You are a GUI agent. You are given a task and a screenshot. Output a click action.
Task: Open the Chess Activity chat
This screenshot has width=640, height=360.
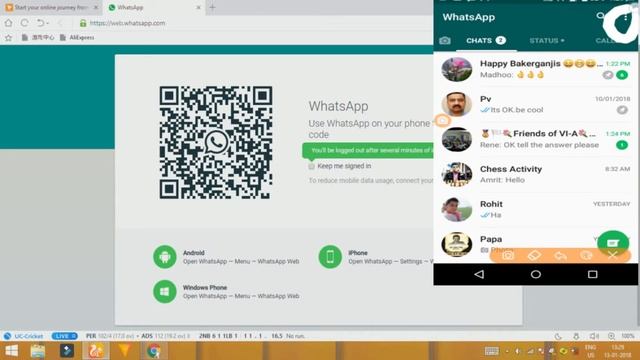(x=536, y=174)
